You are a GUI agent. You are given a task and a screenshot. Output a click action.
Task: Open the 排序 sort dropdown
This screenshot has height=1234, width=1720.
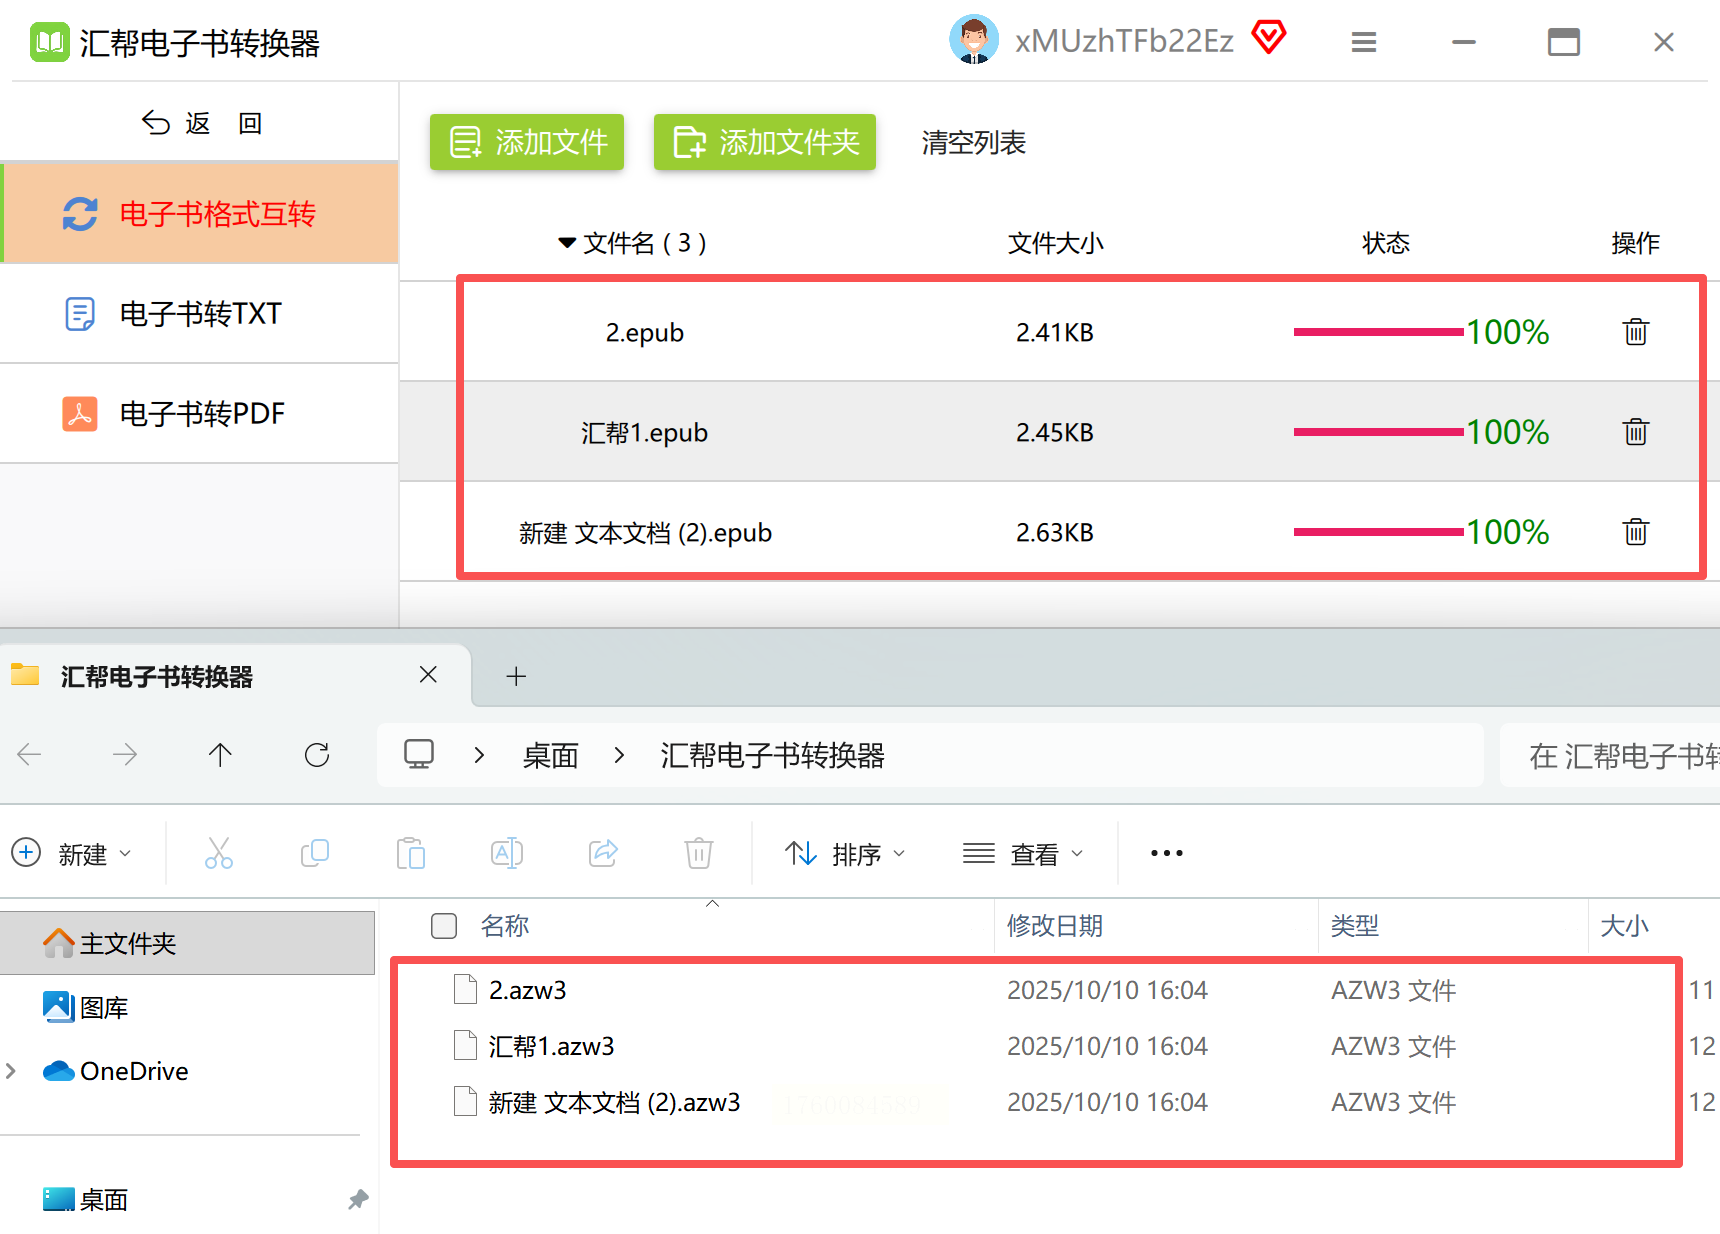click(x=845, y=854)
